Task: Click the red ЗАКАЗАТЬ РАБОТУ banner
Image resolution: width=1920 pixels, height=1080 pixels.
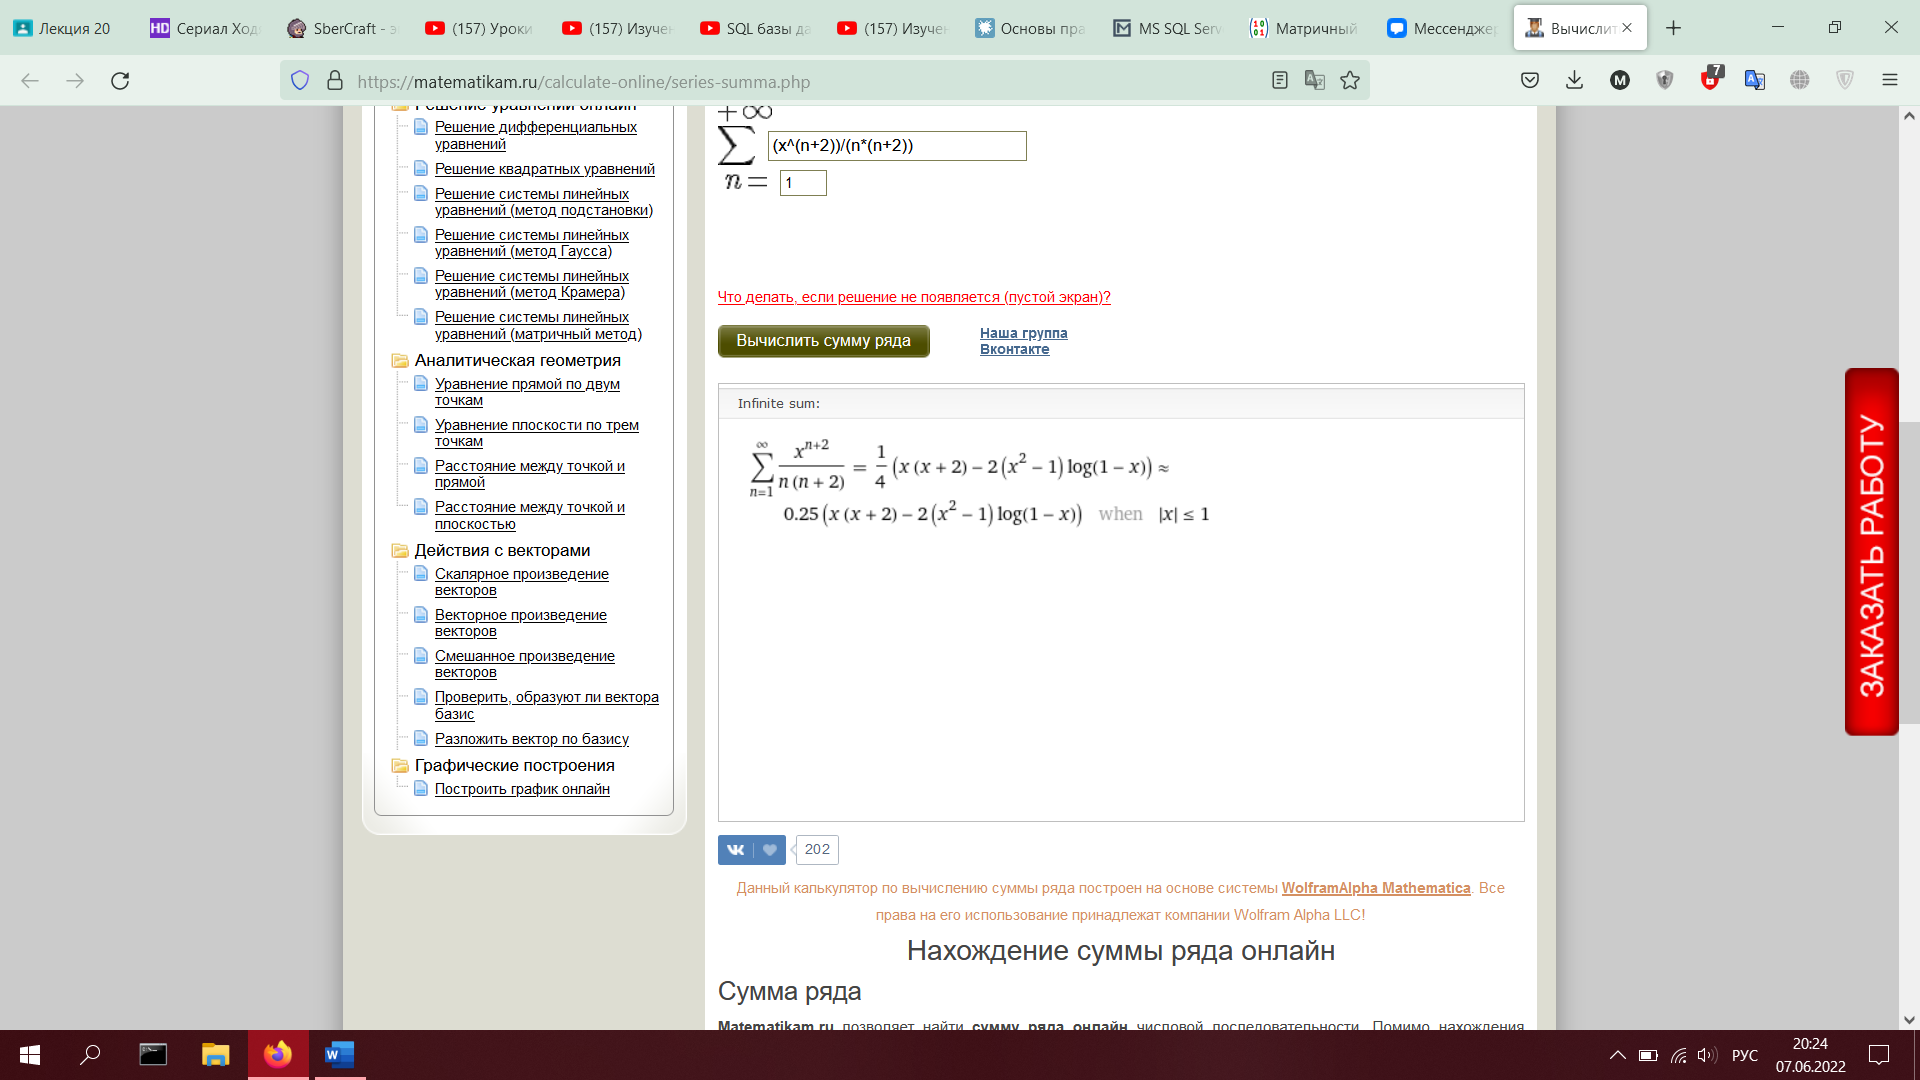Action: tap(1872, 552)
